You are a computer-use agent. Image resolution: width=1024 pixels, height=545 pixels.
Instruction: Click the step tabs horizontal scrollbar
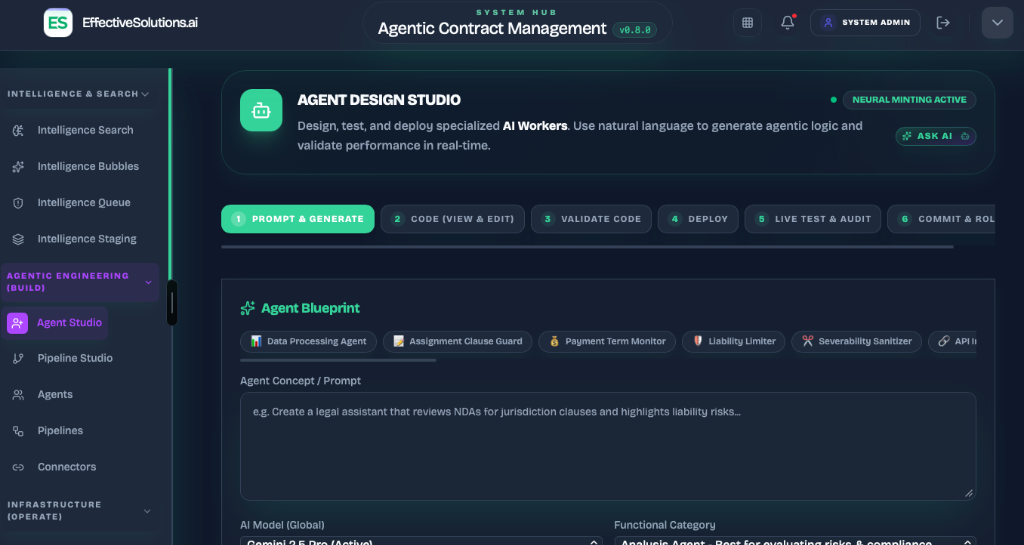587,247
